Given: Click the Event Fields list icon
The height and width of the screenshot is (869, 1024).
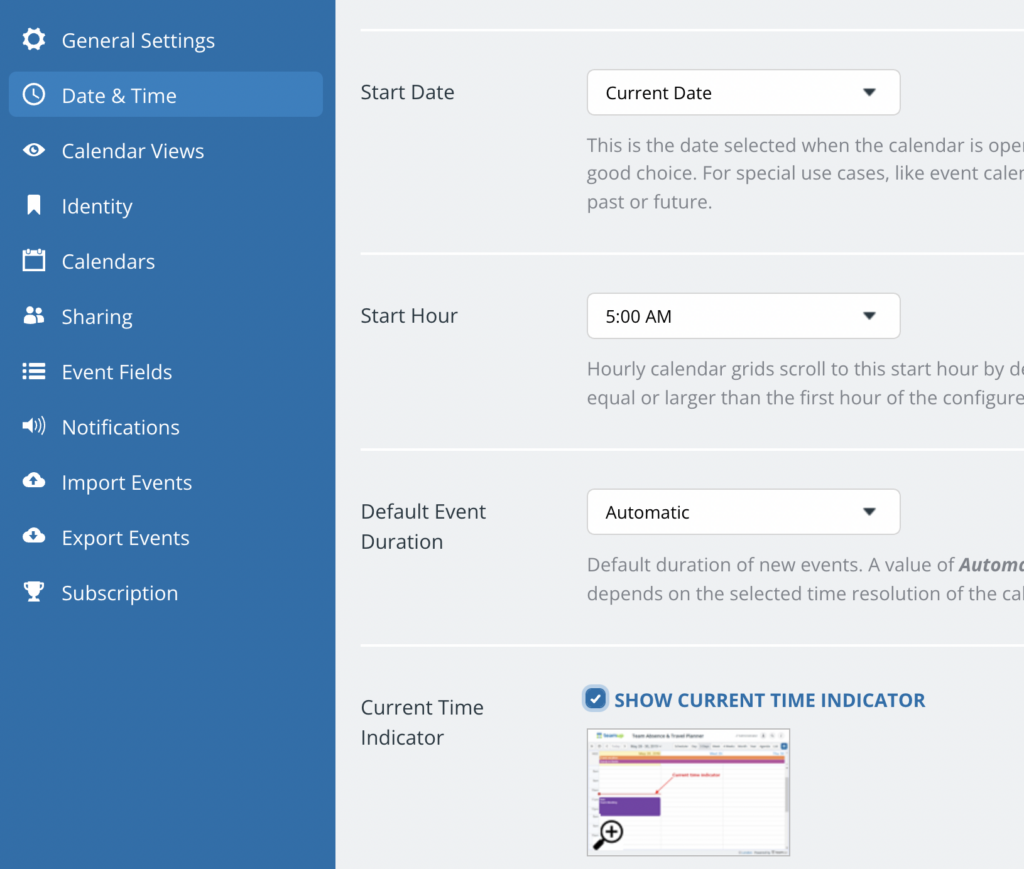Looking at the screenshot, I should coord(34,372).
